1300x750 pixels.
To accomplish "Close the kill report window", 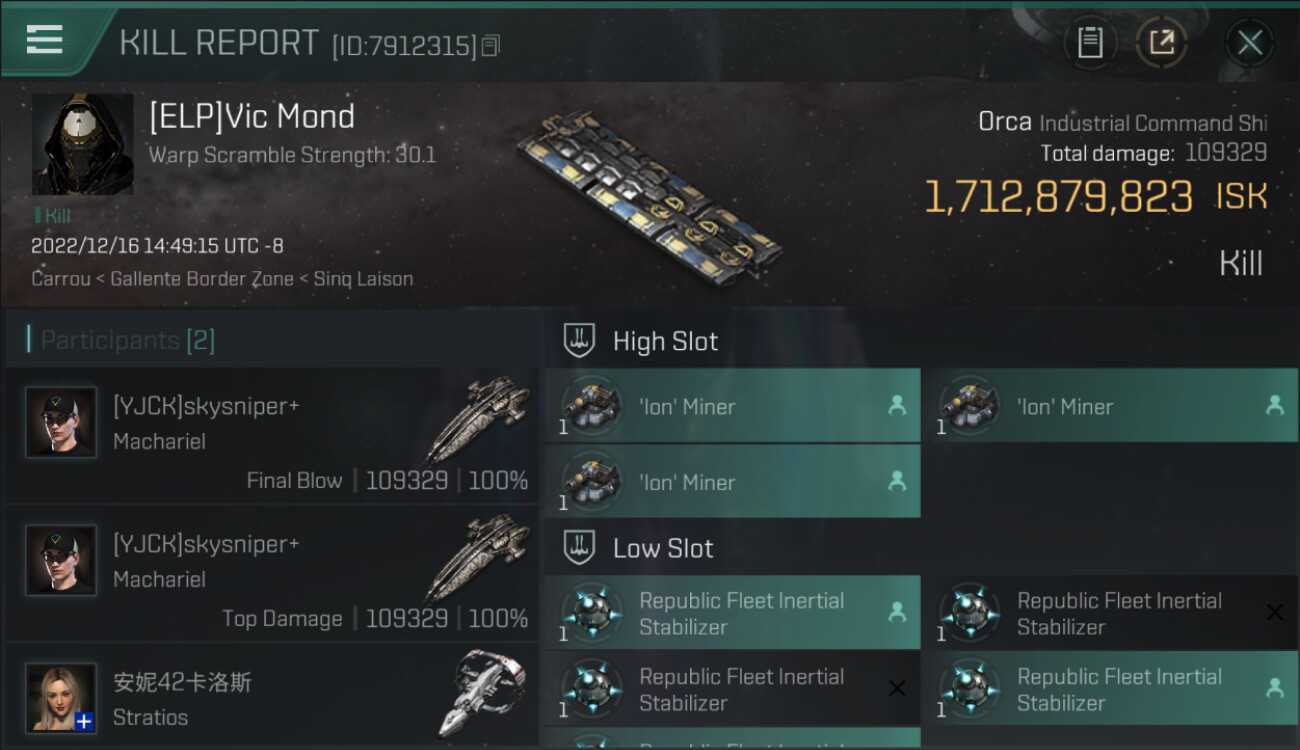I will point(1249,43).
